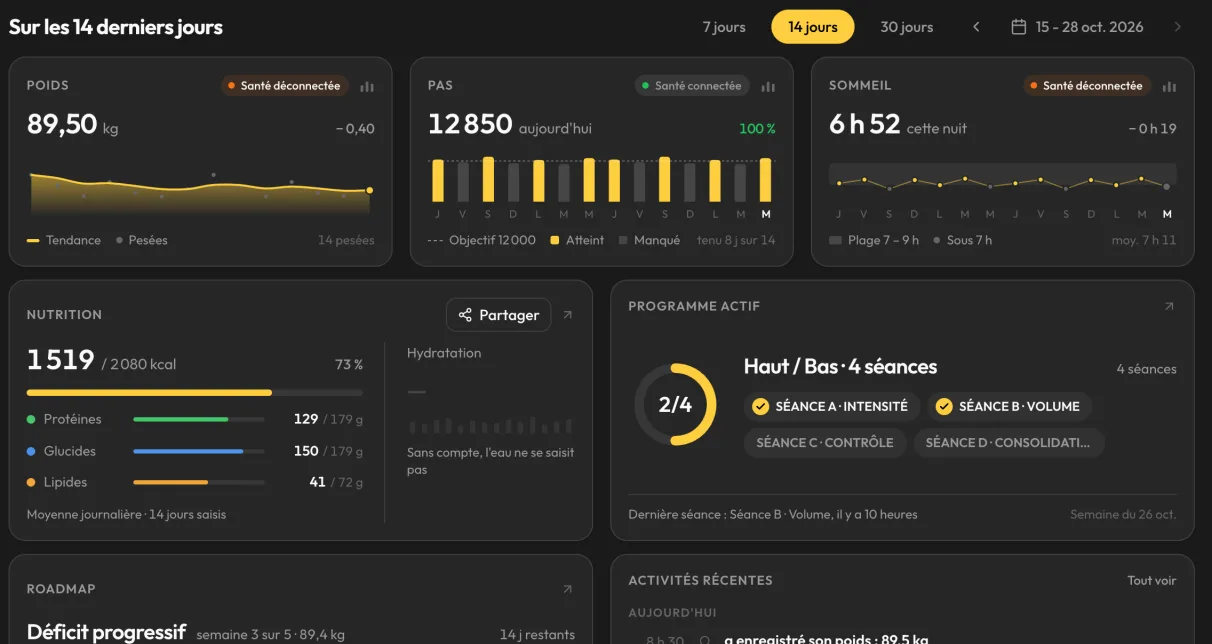
Task: Open the 15 - 28 oct. 2026 date picker
Action: click(x=1077, y=27)
